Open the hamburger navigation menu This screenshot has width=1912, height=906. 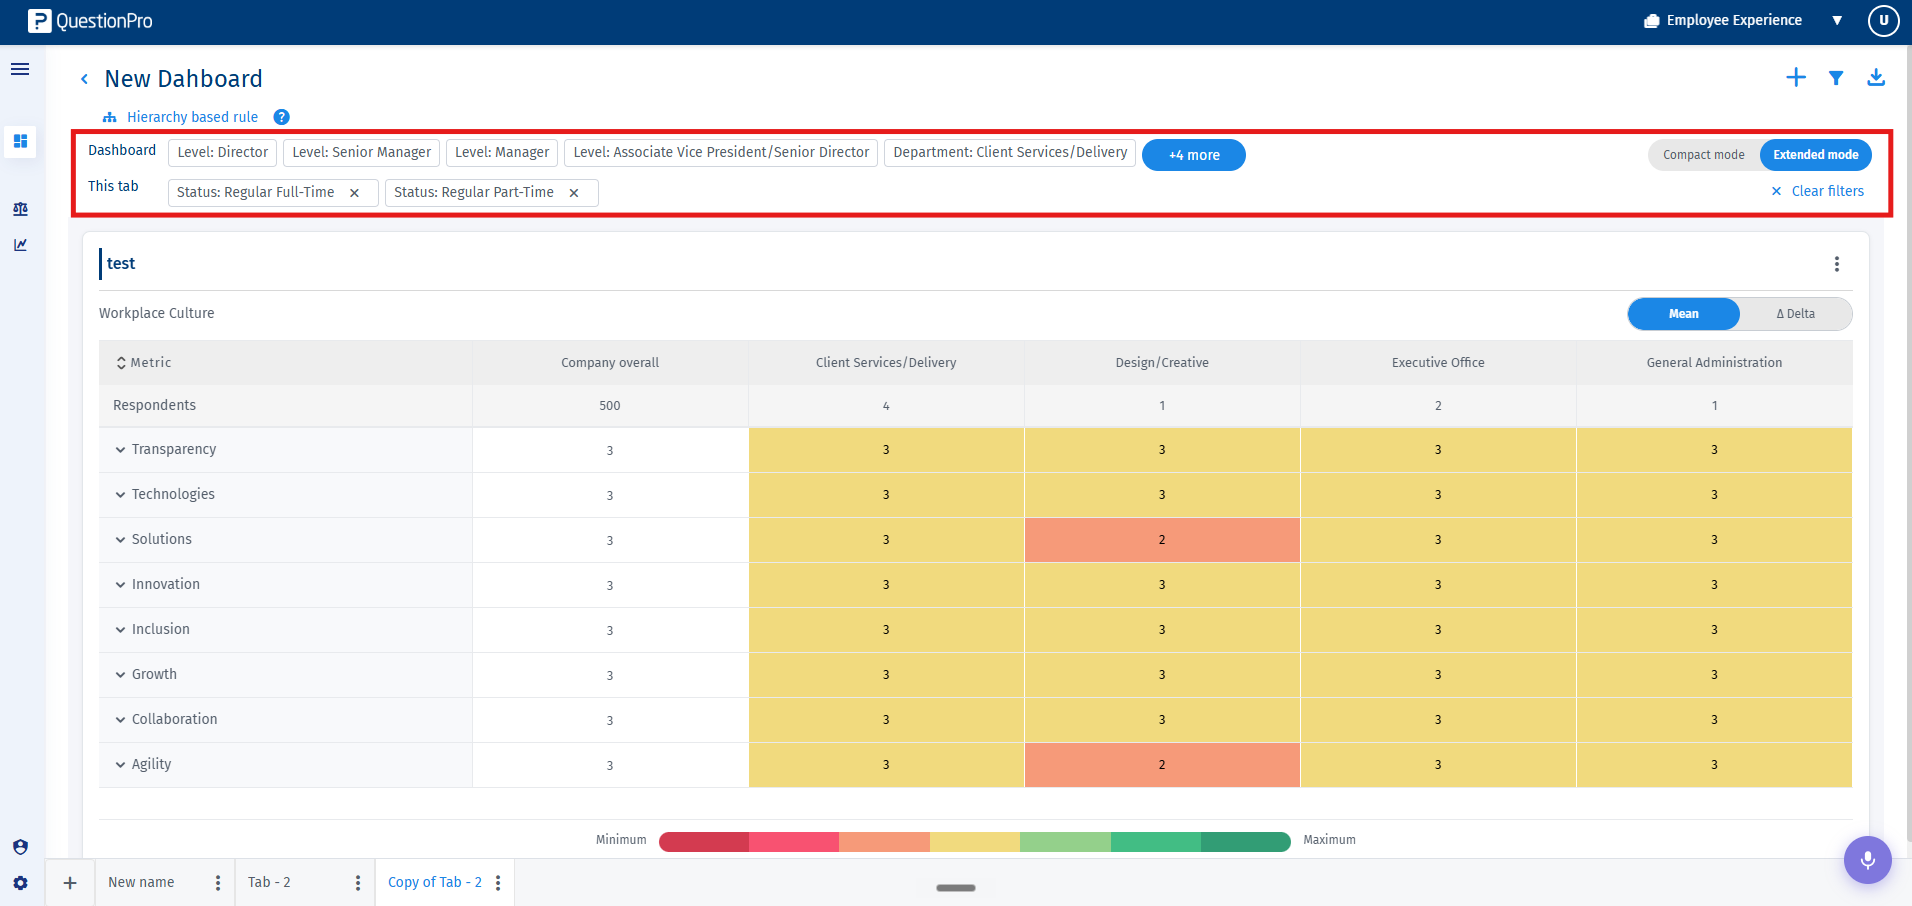[x=20, y=69]
